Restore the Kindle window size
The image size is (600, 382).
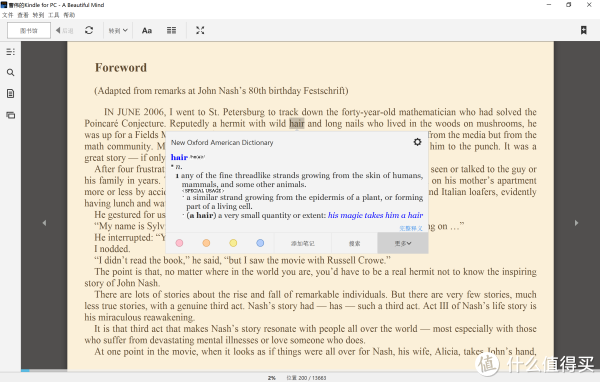coord(569,5)
